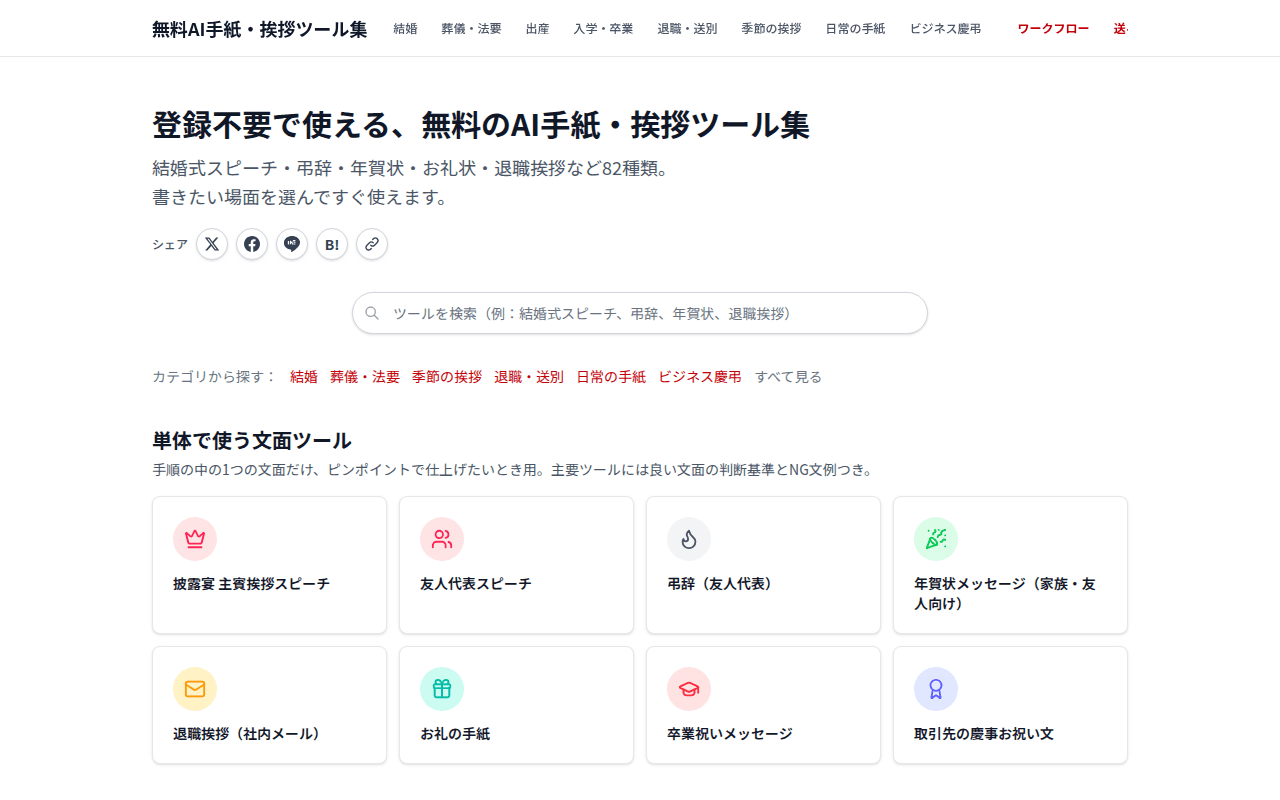Image resolution: width=1280 pixels, height=800 pixels.
Task: Share page on X (Twitter)
Action: [212, 244]
